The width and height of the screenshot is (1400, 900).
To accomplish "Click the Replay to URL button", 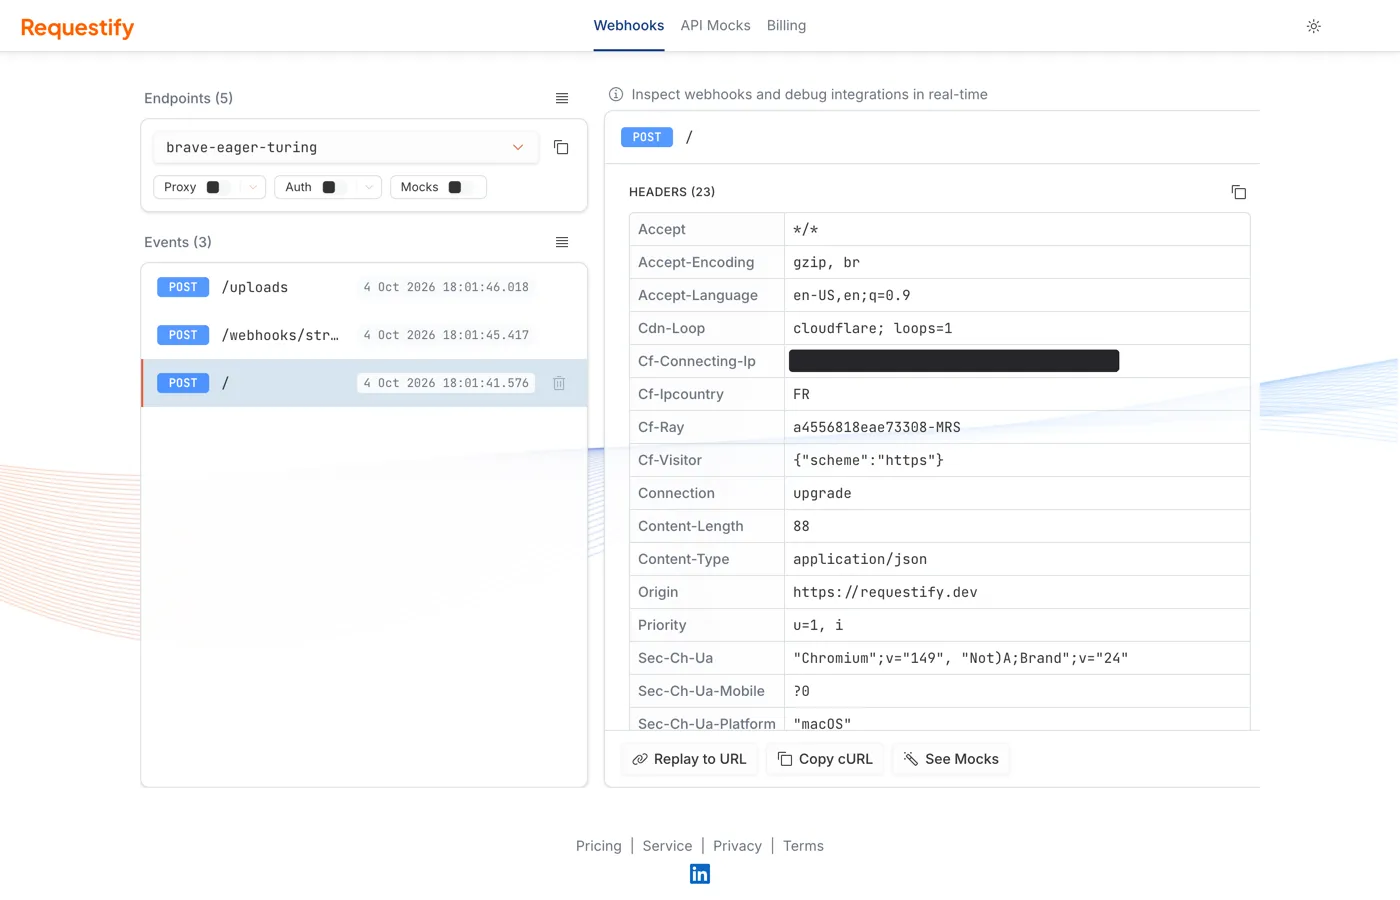I will click(690, 759).
